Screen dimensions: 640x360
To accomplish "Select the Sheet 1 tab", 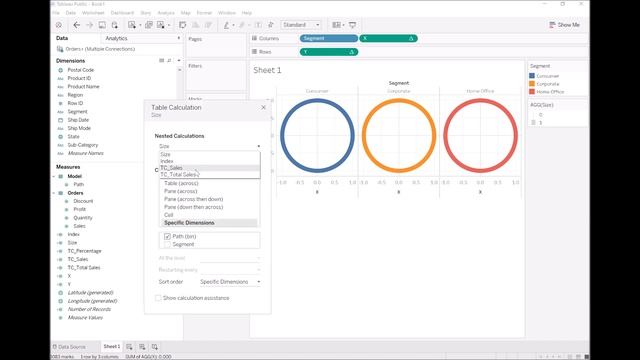I will pos(111,347).
